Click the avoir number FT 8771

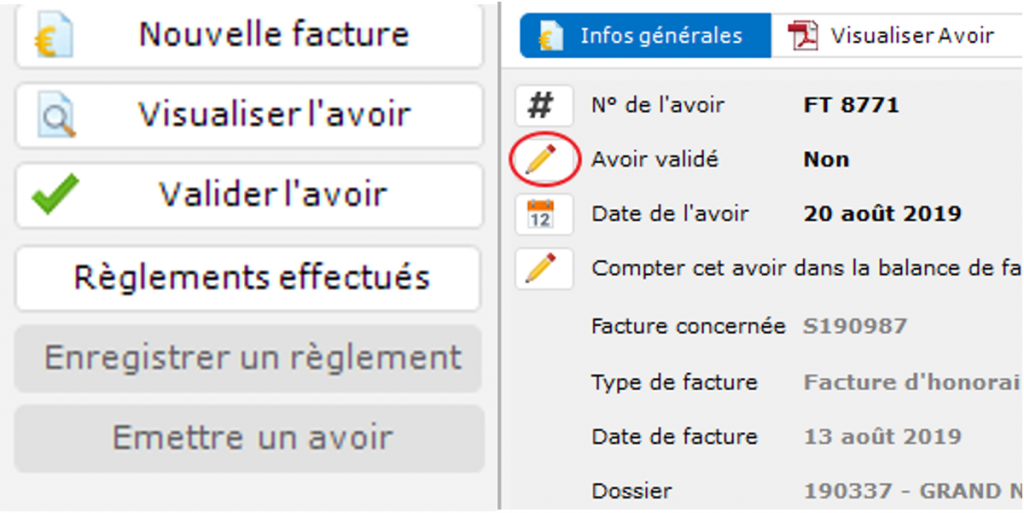point(837,105)
